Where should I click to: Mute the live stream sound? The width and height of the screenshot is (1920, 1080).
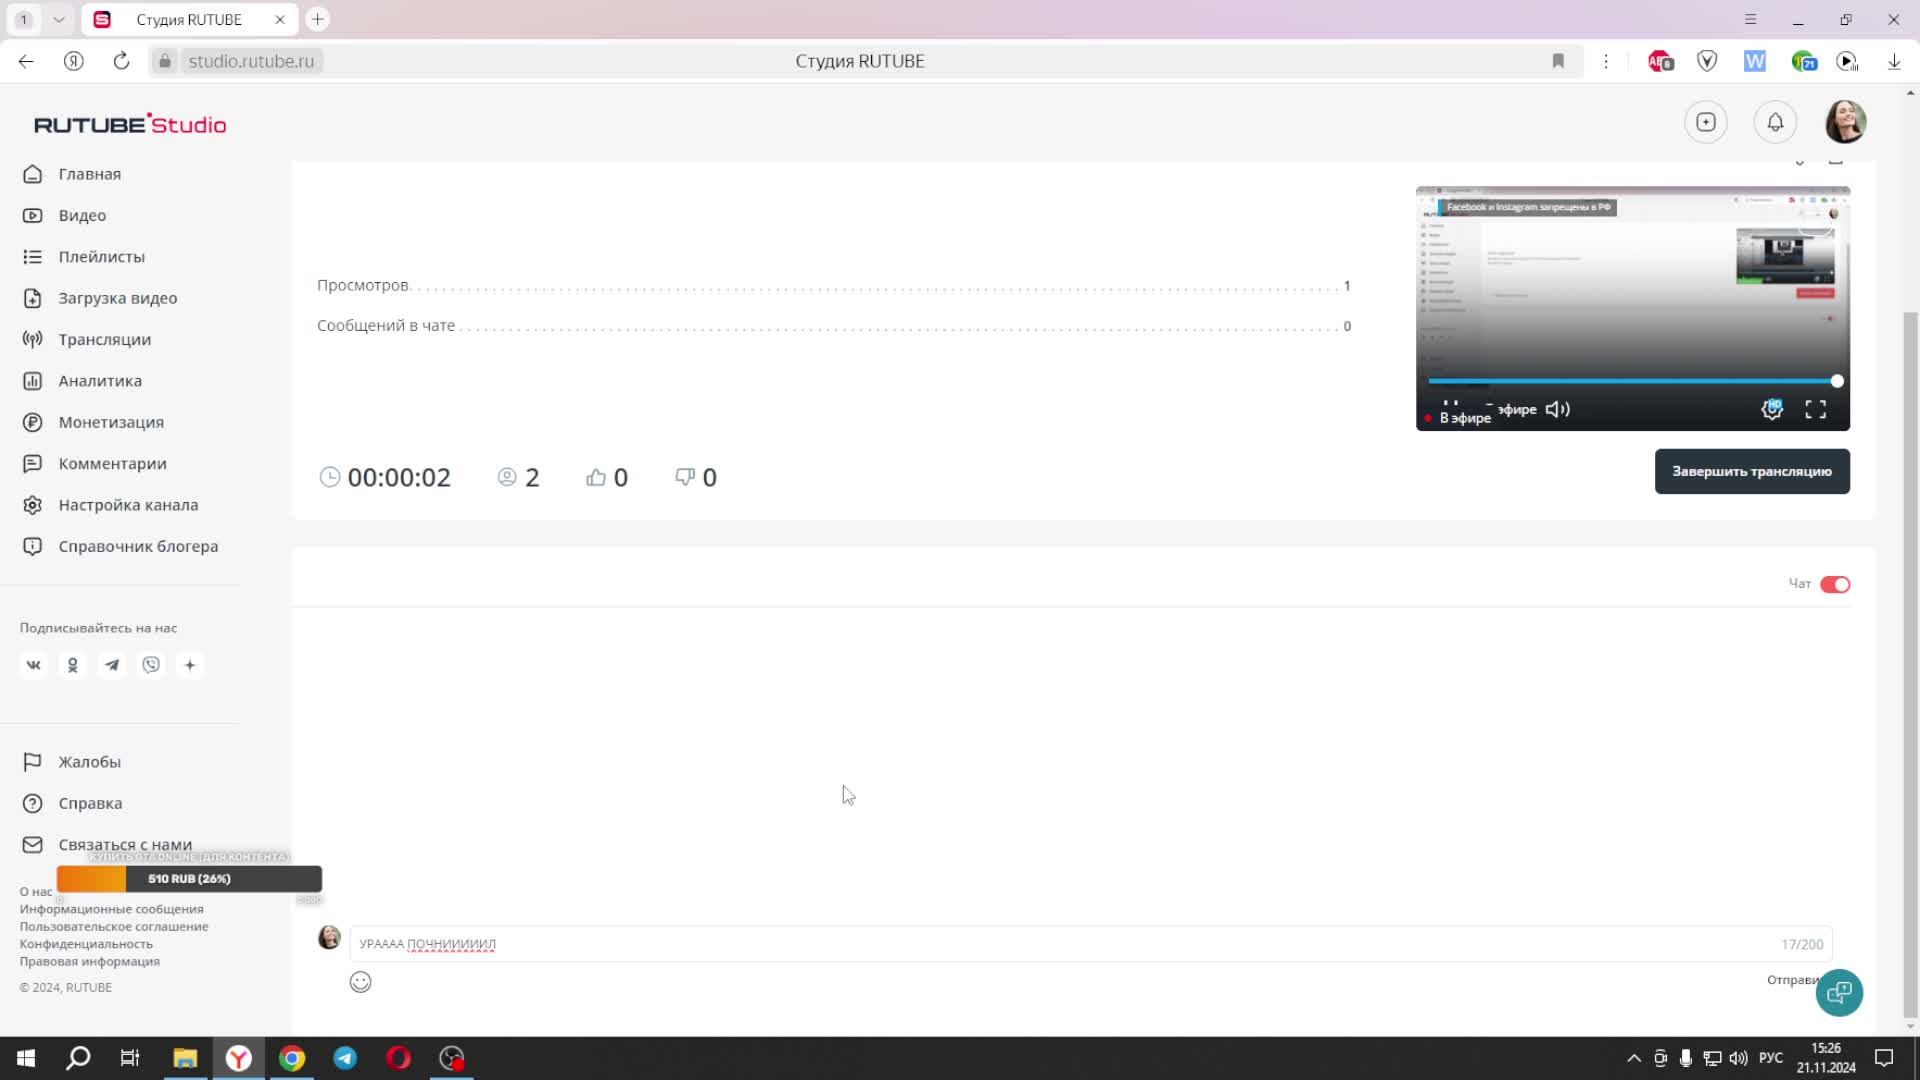click(1557, 409)
